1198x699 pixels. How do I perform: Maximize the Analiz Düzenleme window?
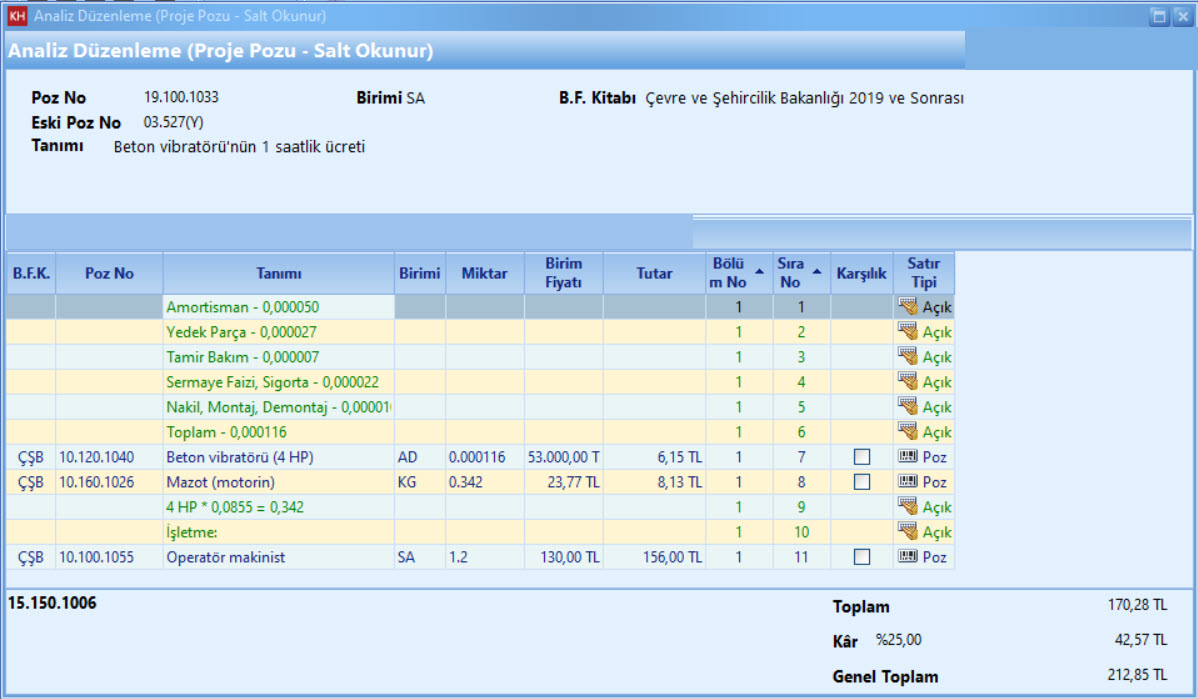coord(1159,16)
